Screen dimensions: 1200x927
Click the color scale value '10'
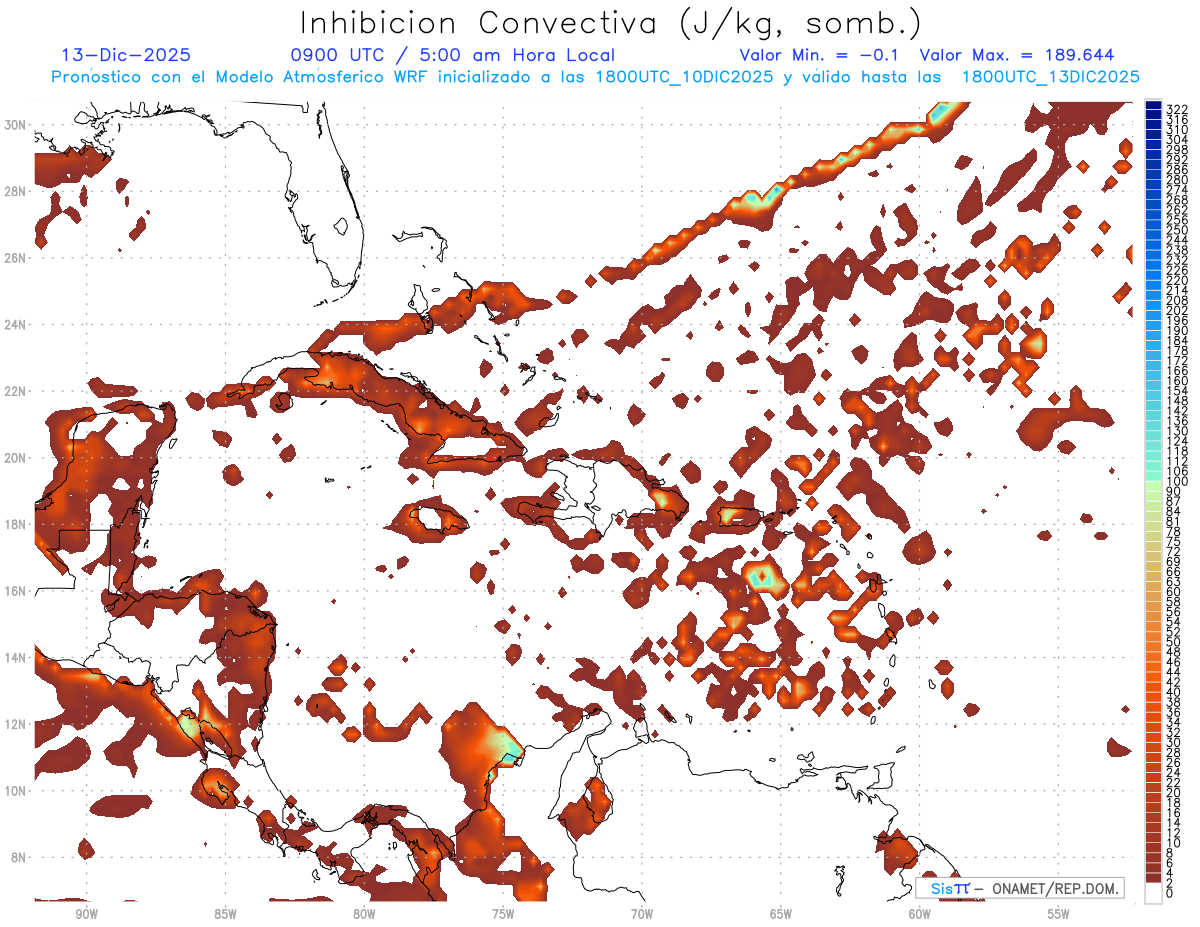[1173, 843]
